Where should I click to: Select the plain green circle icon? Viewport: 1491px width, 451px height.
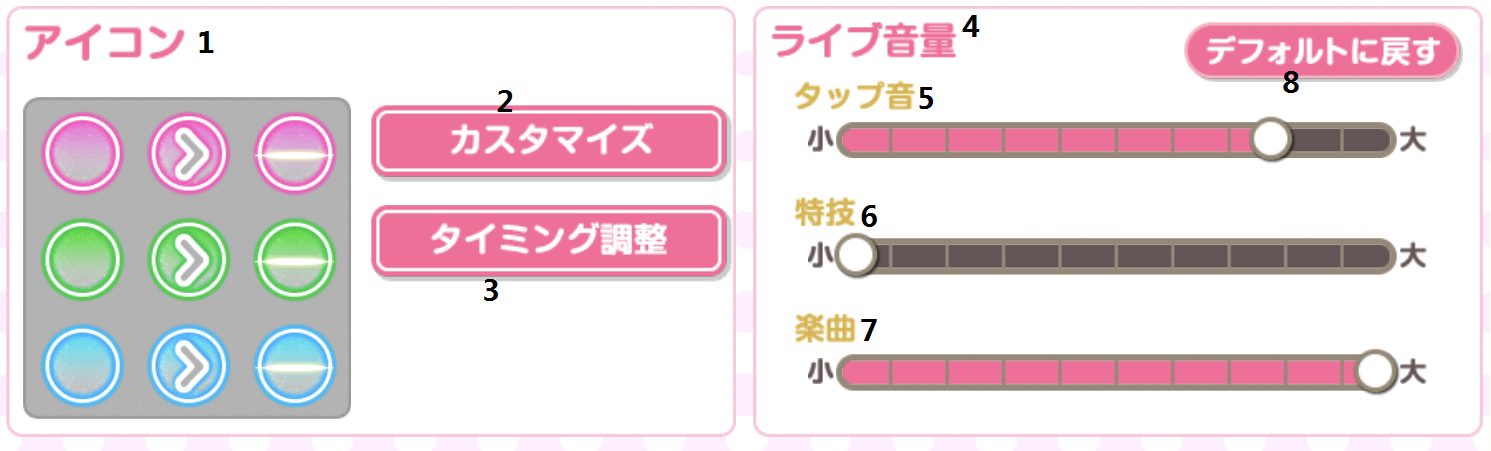pos(82,259)
